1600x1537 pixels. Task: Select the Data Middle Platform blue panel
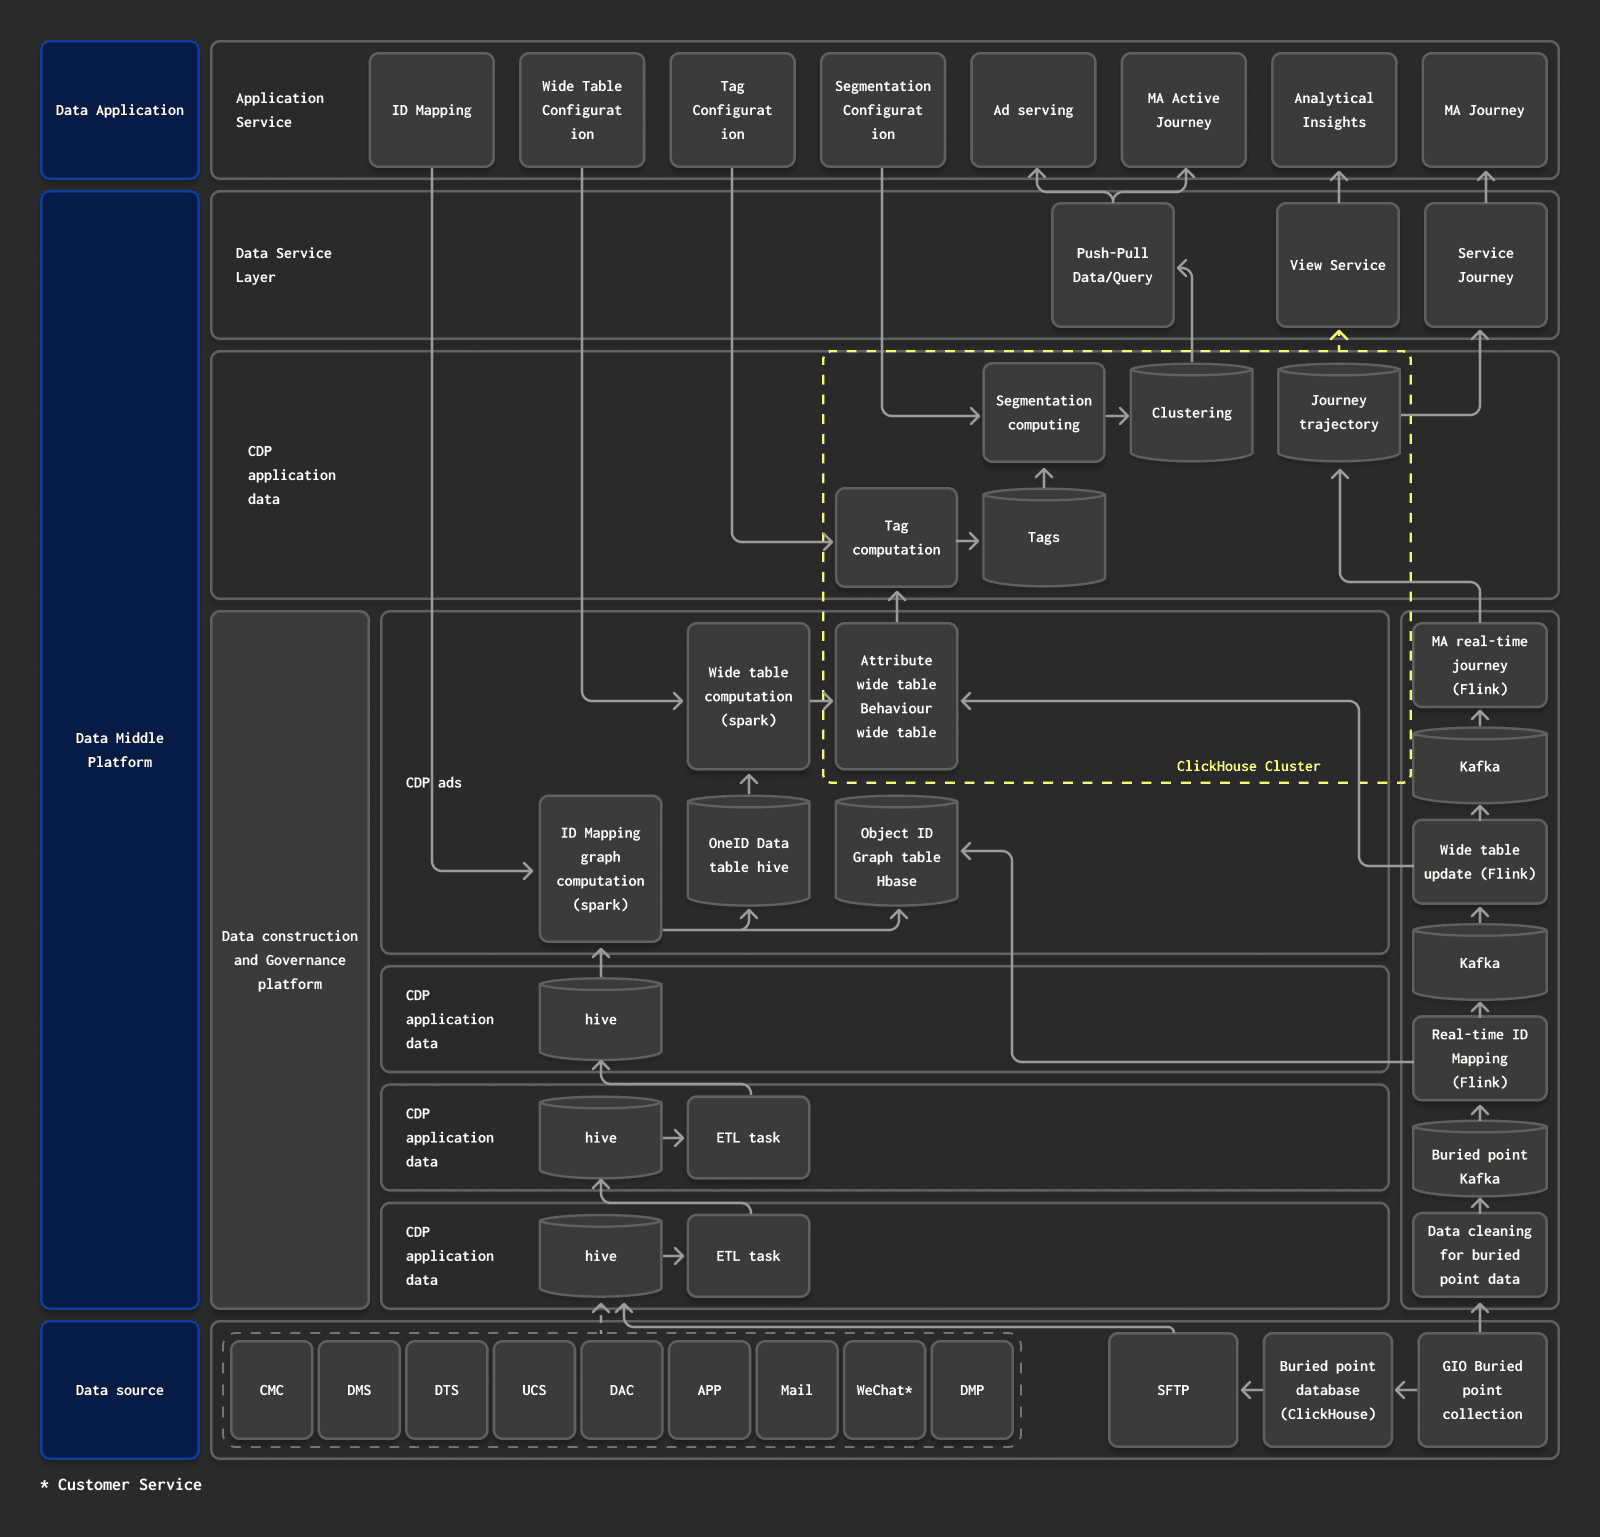(x=120, y=750)
